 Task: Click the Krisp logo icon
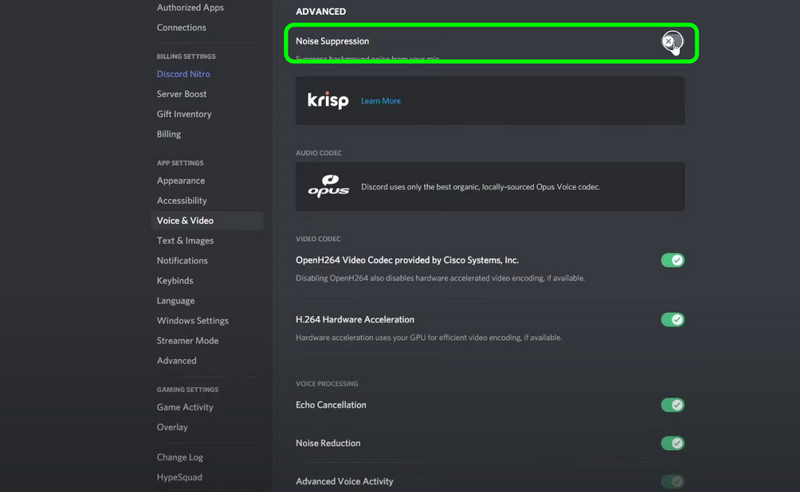[x=328, y=101]
